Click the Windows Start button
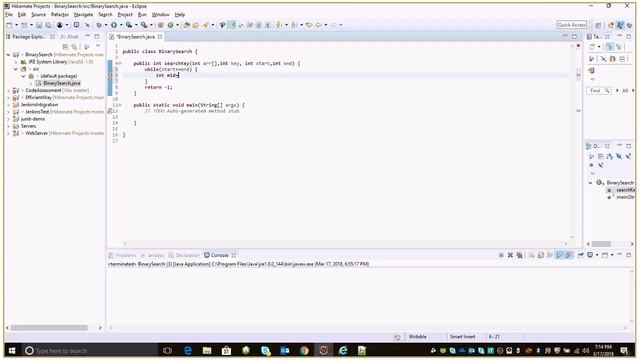 (12, 351)
